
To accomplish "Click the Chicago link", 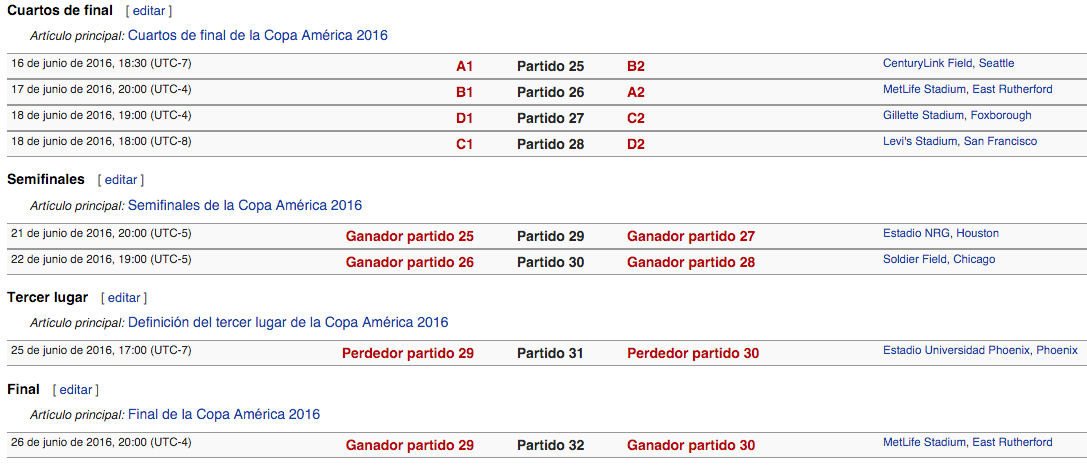I will point(974,260).
